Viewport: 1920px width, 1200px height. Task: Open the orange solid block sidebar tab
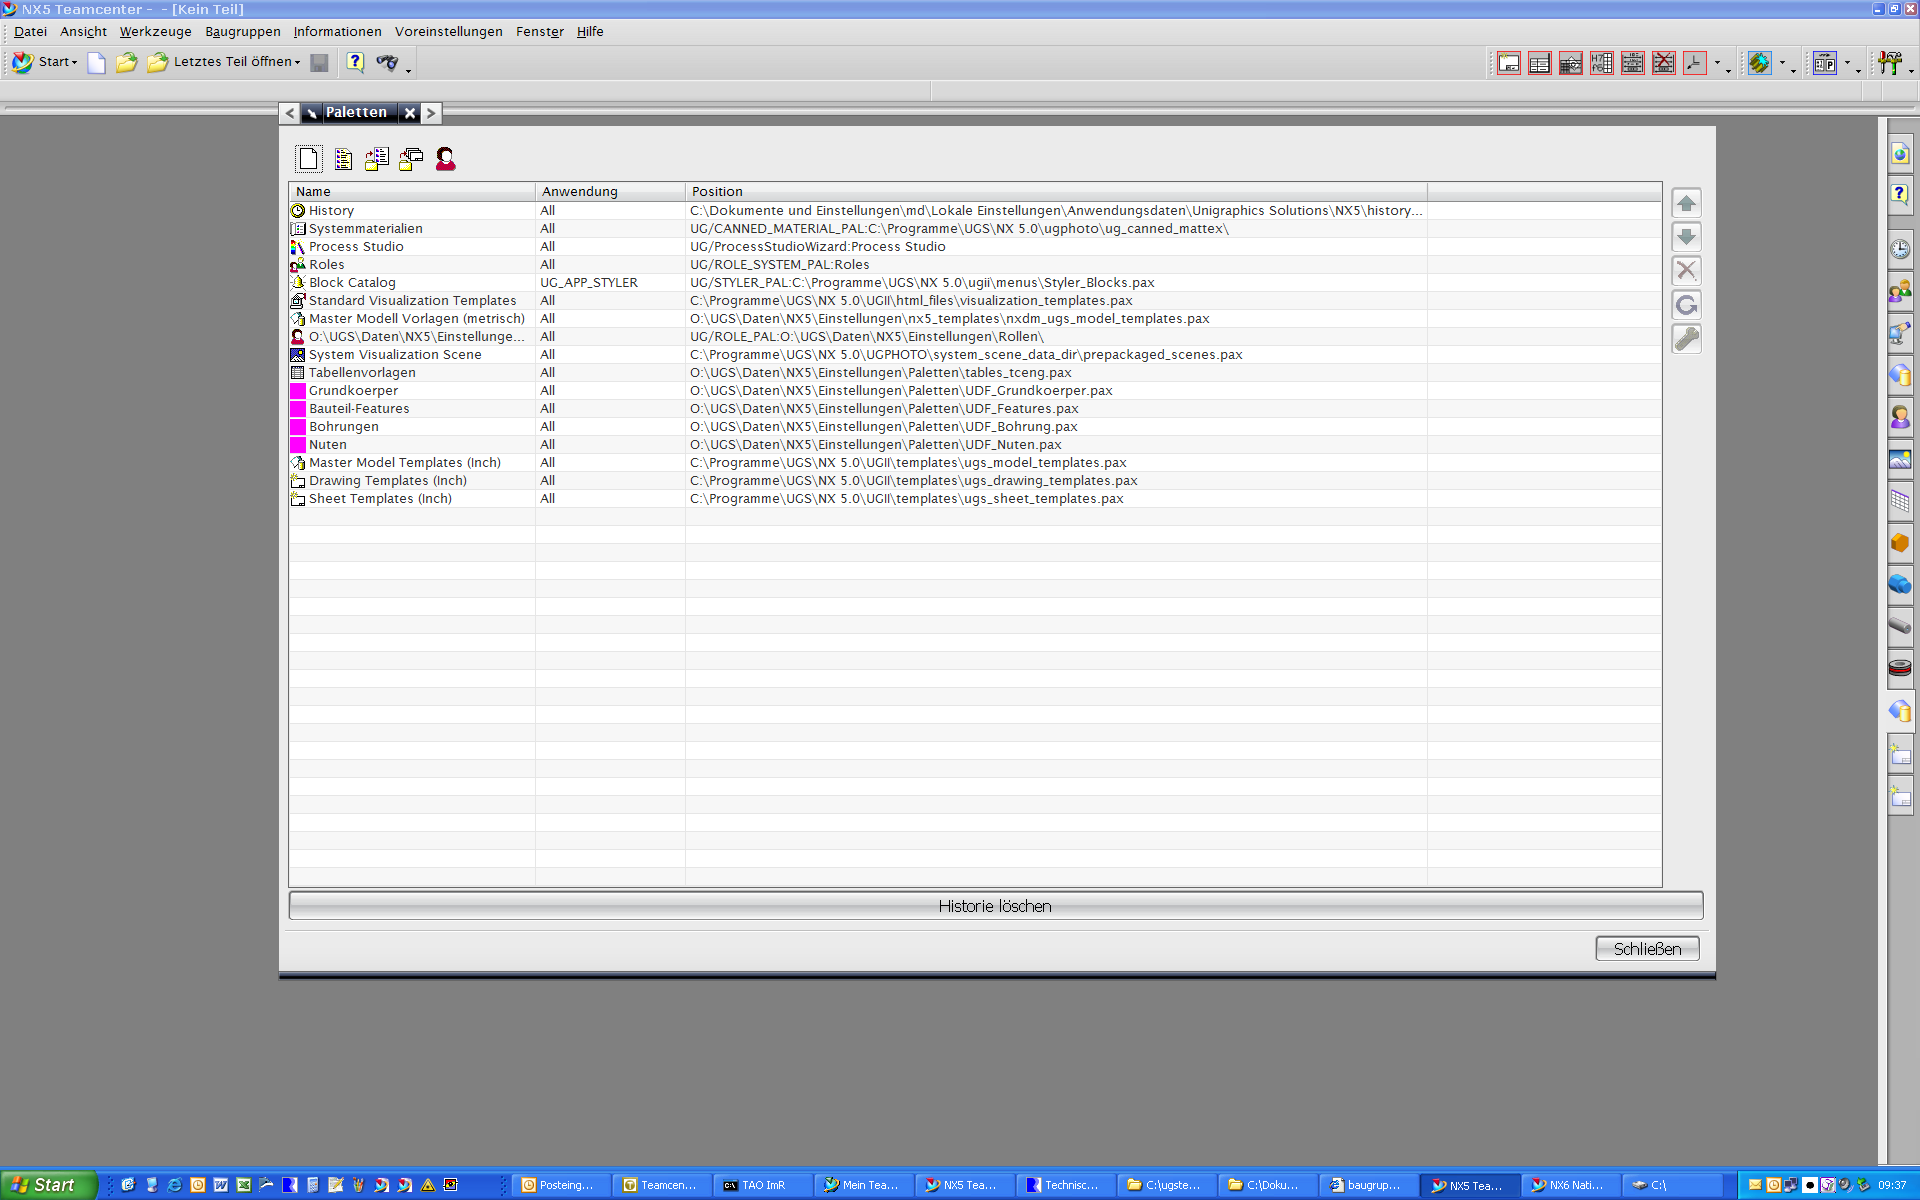[x=1900, y=543]
